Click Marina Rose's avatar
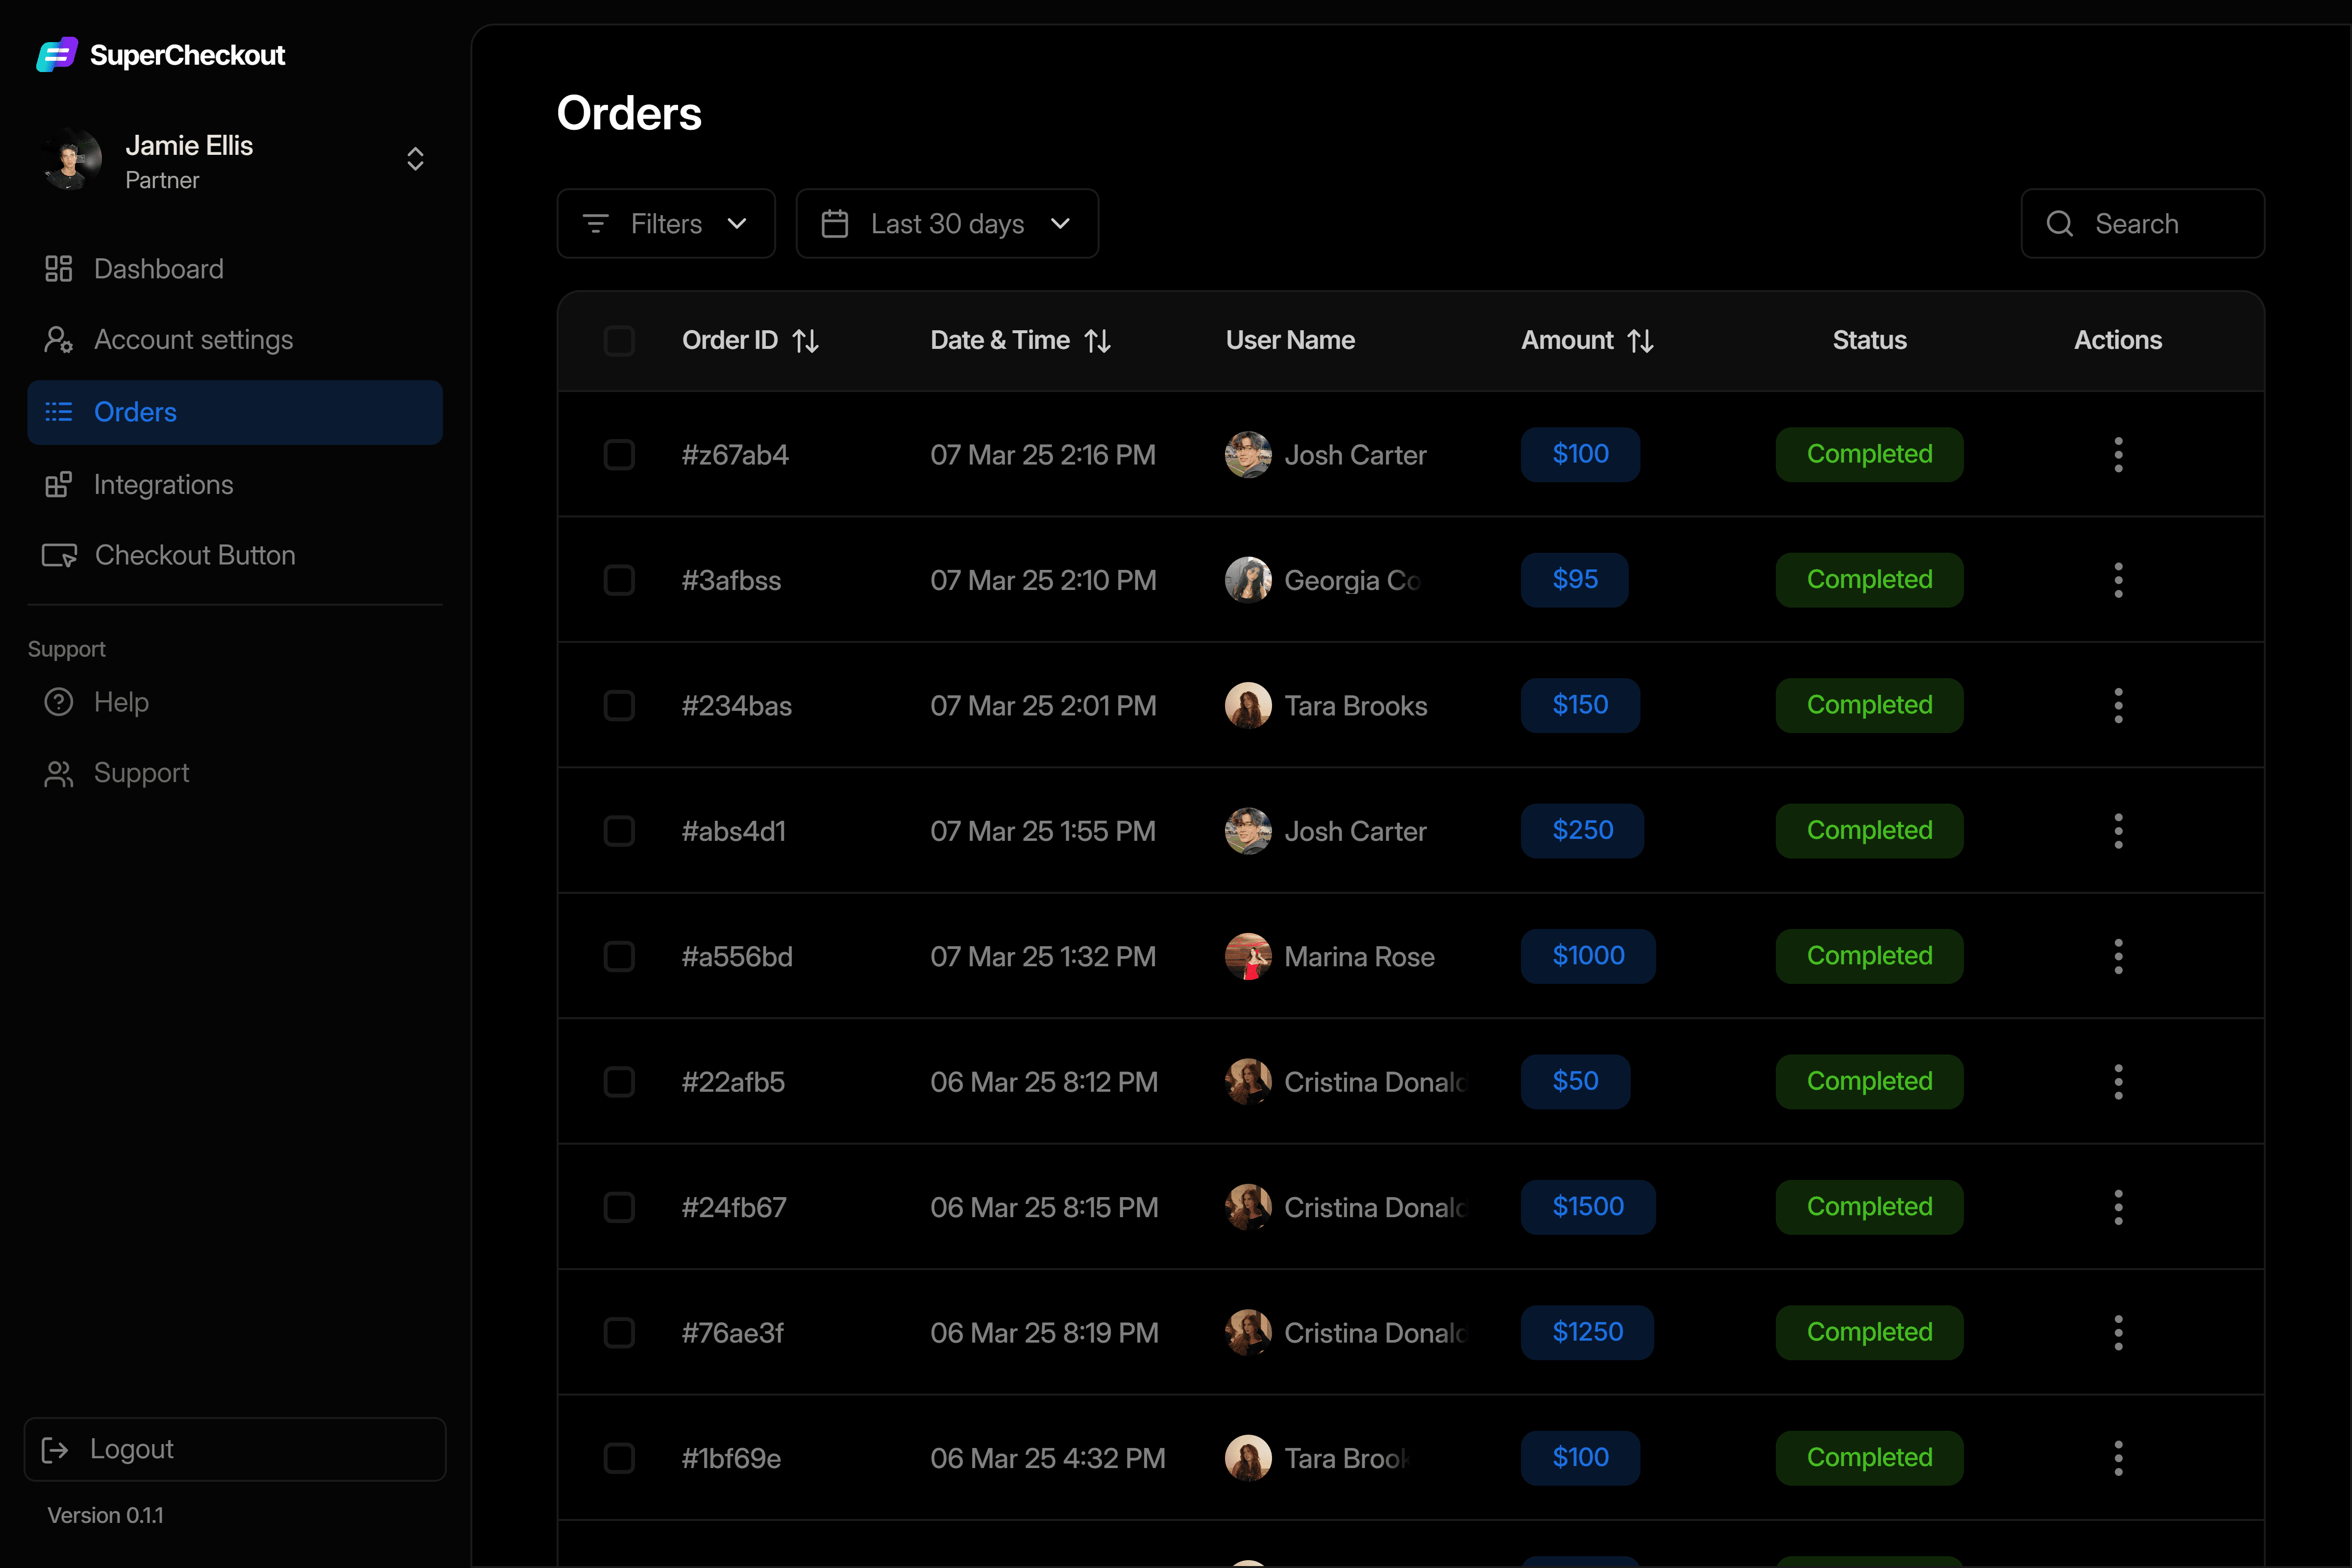The width and height of the screenshot is (2352, 1568). tap(1248, 956)
